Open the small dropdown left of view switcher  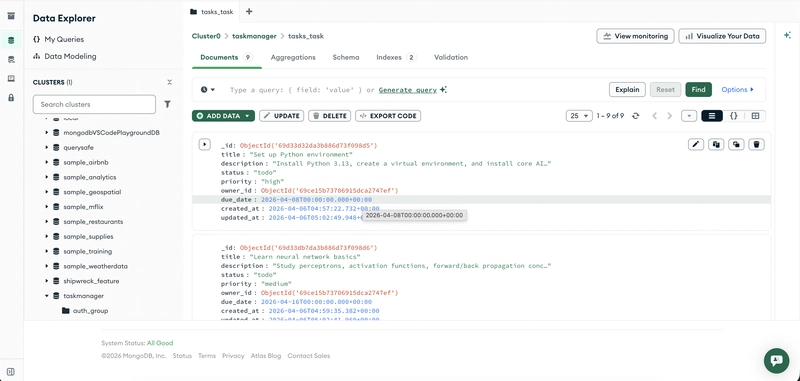coord(689,116)
